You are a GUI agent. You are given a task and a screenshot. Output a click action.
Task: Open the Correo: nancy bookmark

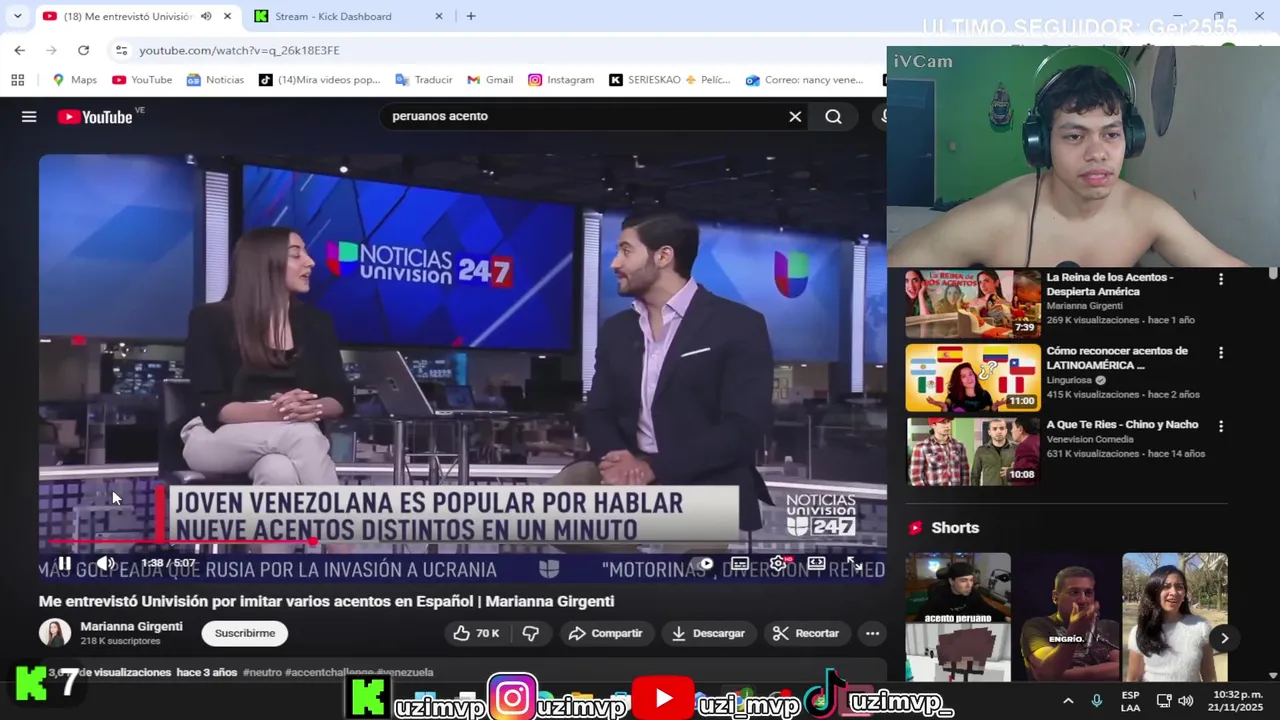coord(804,80)
